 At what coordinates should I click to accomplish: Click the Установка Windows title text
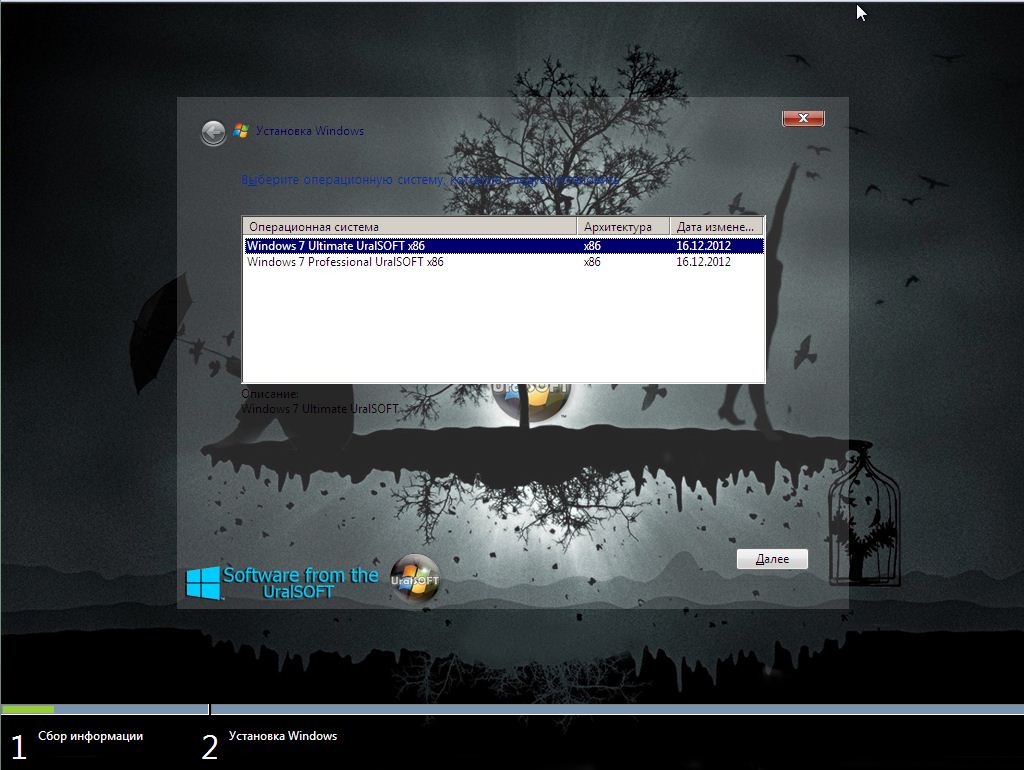310,131
